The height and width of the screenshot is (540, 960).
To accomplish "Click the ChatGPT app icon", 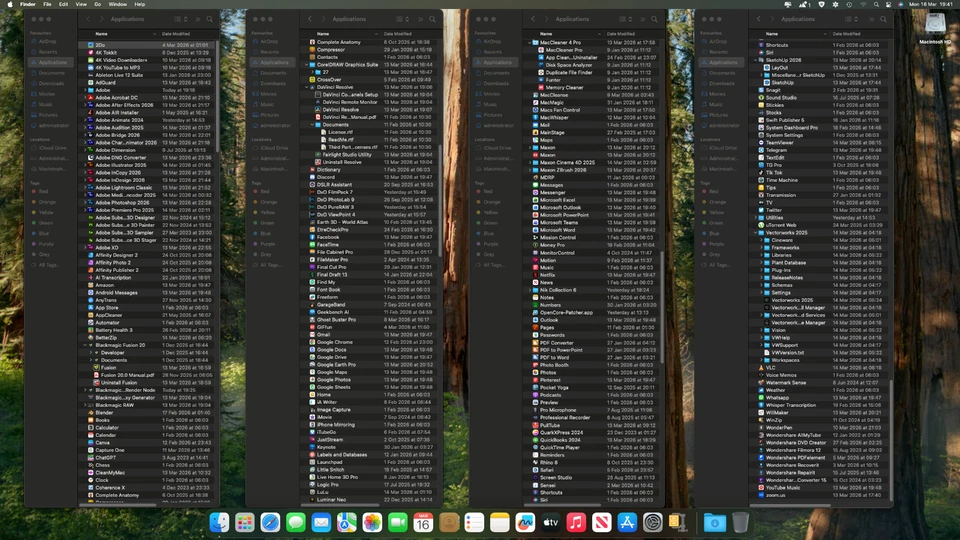I will click(91, 457).
